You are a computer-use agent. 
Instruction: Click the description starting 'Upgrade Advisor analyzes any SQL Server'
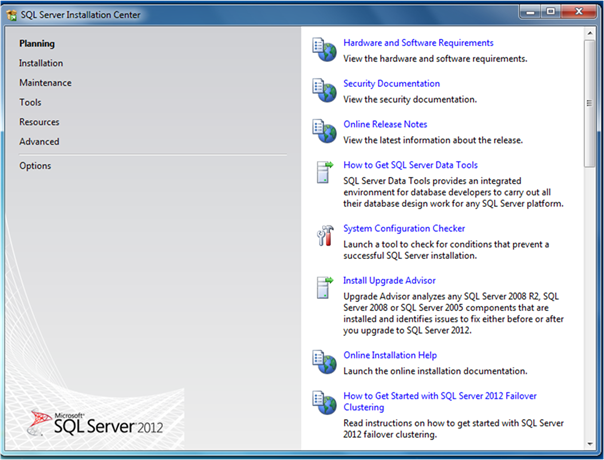453,313
